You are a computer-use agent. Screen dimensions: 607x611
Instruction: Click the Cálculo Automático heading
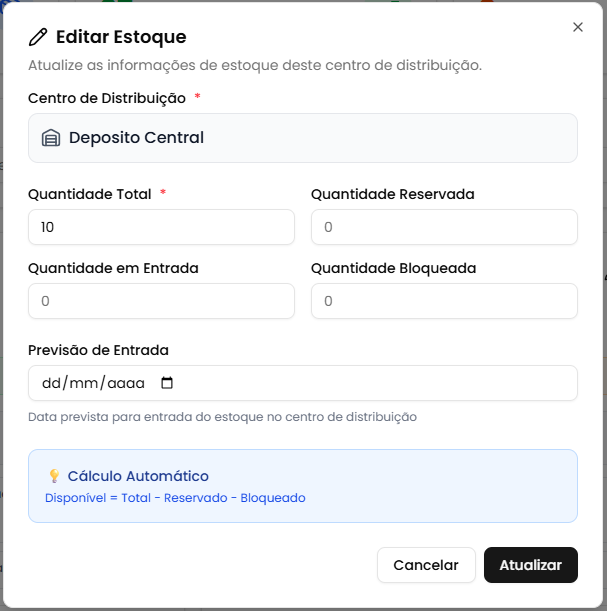pos(138,476)
